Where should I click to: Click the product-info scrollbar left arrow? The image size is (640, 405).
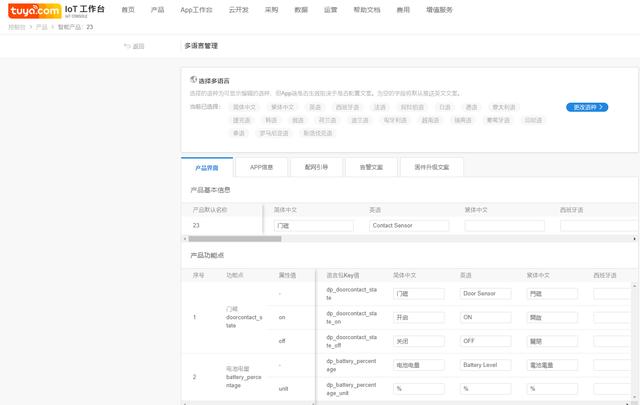(185, 239)
